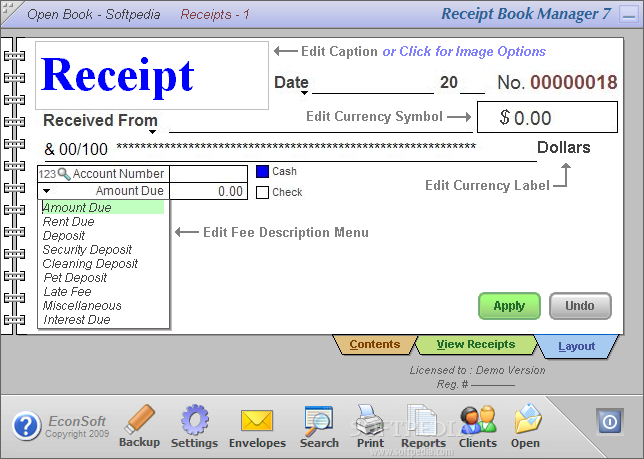644x459 pixels.
Task: Click the Open Book - Softpedia title
Action: 94,14
